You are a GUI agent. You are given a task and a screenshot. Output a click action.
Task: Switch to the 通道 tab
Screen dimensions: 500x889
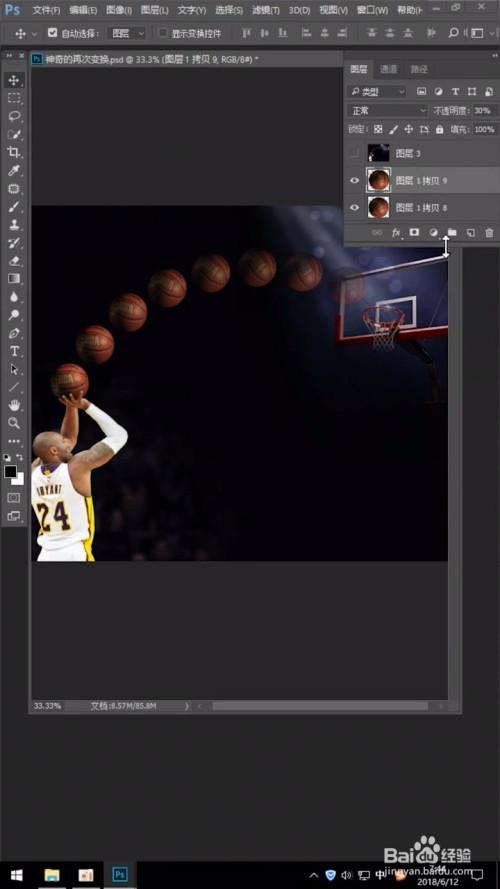[389, 69]
